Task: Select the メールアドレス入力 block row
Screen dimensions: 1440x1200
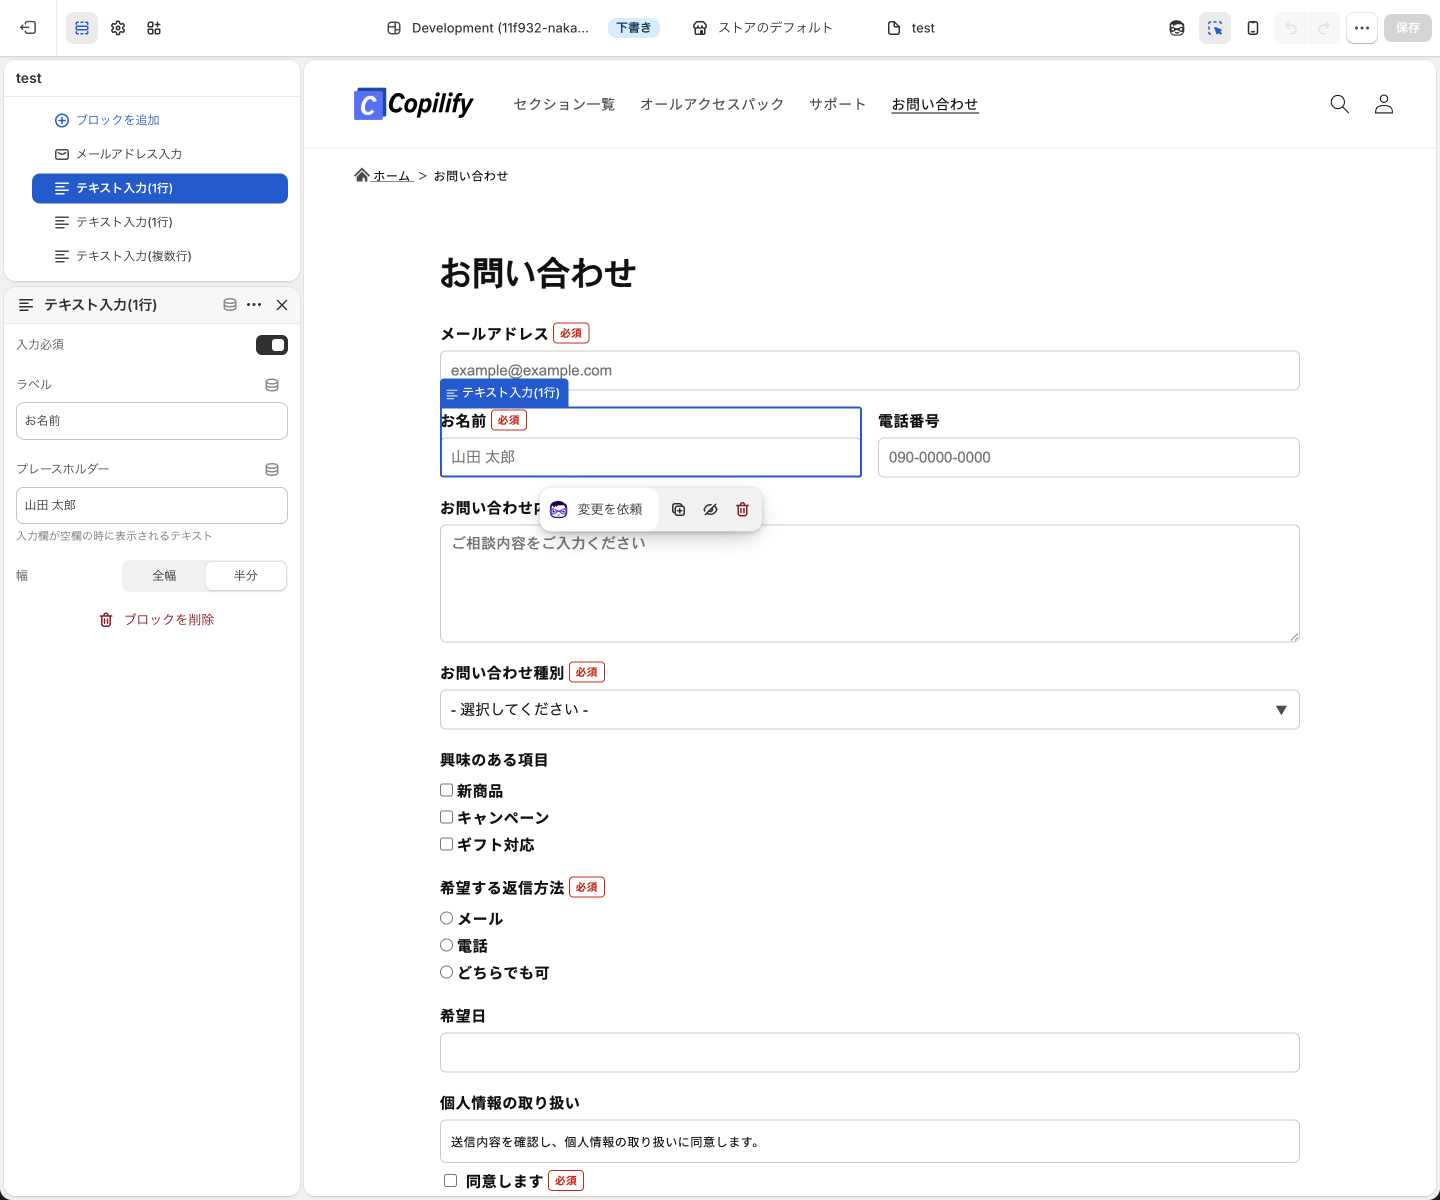Action: point(160,154)
